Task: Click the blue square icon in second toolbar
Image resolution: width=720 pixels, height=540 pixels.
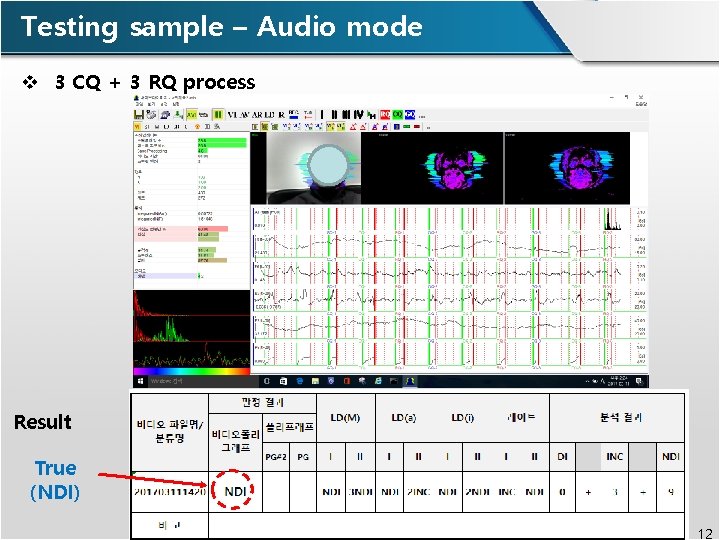Action: tap(397, 127)
